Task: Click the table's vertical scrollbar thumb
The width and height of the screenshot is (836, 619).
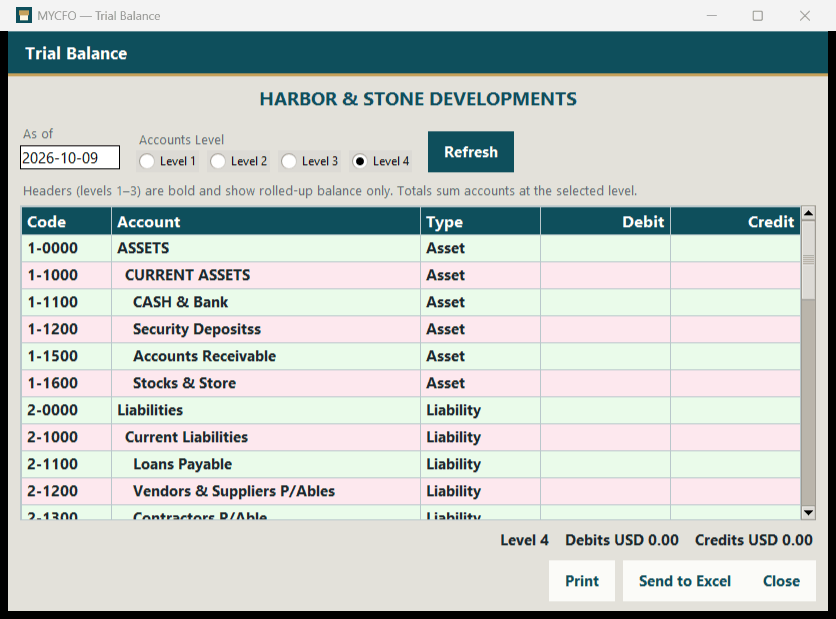Action: click(808, 260)
